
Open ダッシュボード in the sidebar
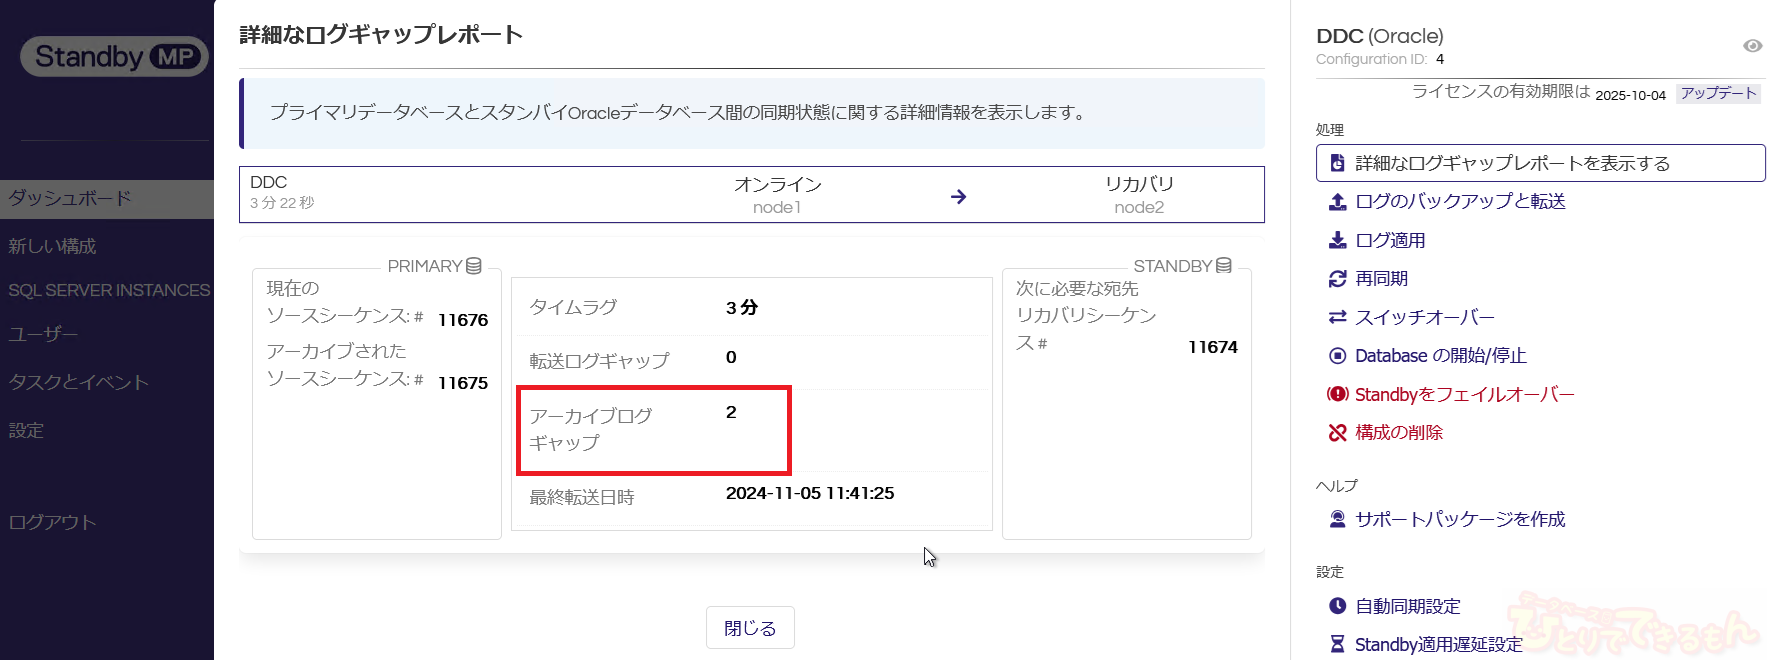(70, 198)
